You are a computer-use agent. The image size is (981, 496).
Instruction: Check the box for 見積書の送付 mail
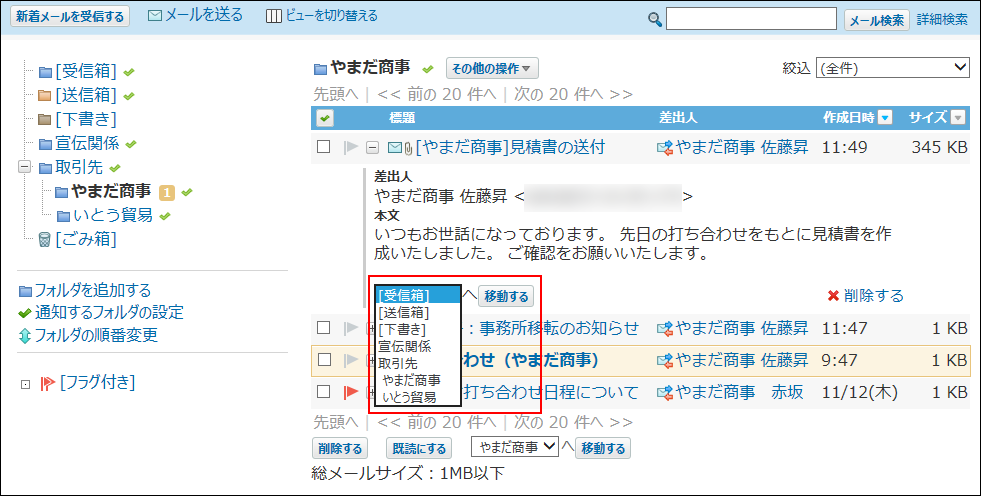pos(323,147)
